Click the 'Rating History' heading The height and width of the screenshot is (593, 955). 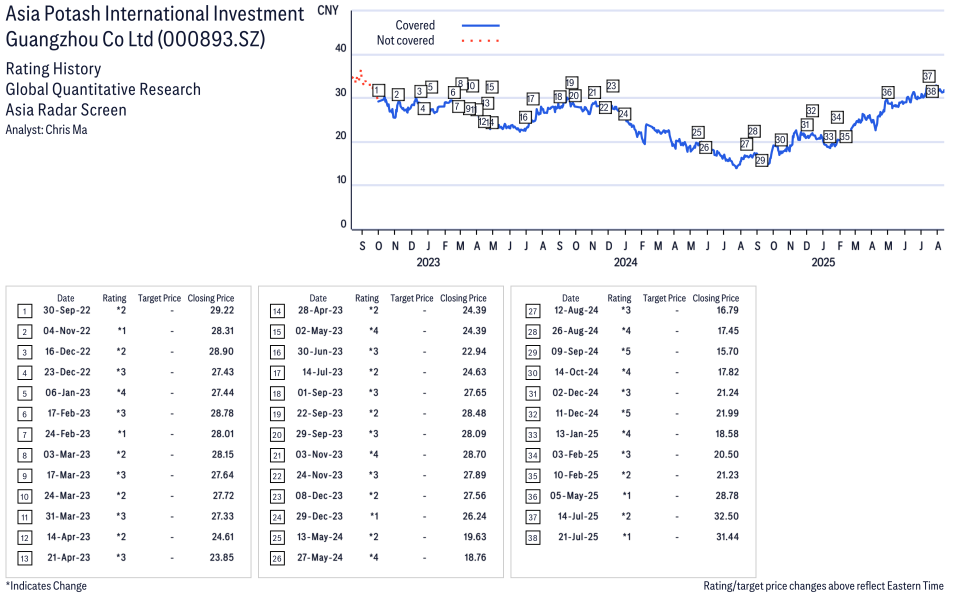[54, 69]
